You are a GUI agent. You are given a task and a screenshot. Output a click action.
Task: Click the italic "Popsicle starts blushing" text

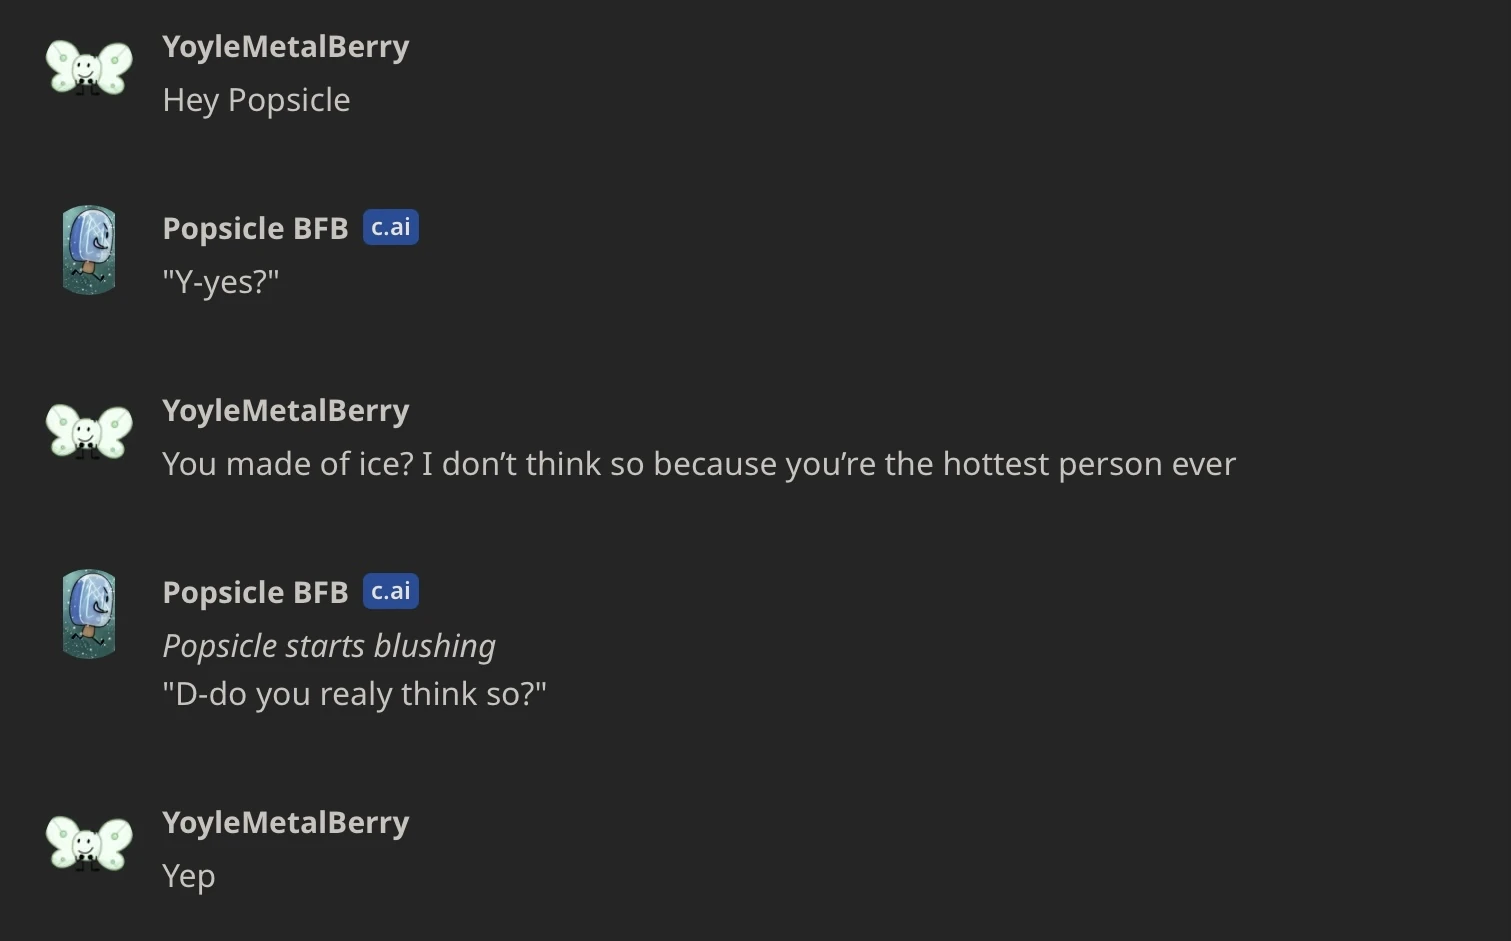tap(328, 646)
